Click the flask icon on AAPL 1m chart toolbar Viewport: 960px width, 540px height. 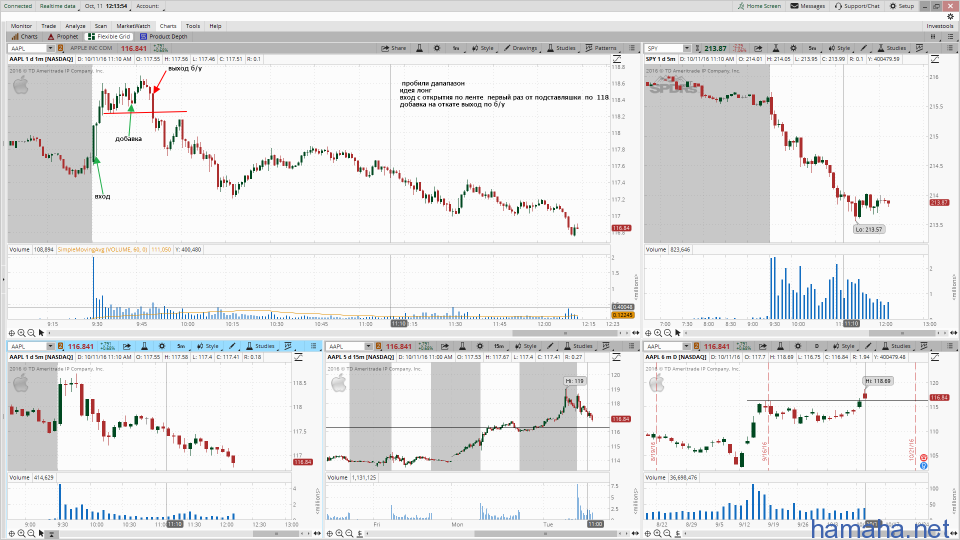coord(419,48)
